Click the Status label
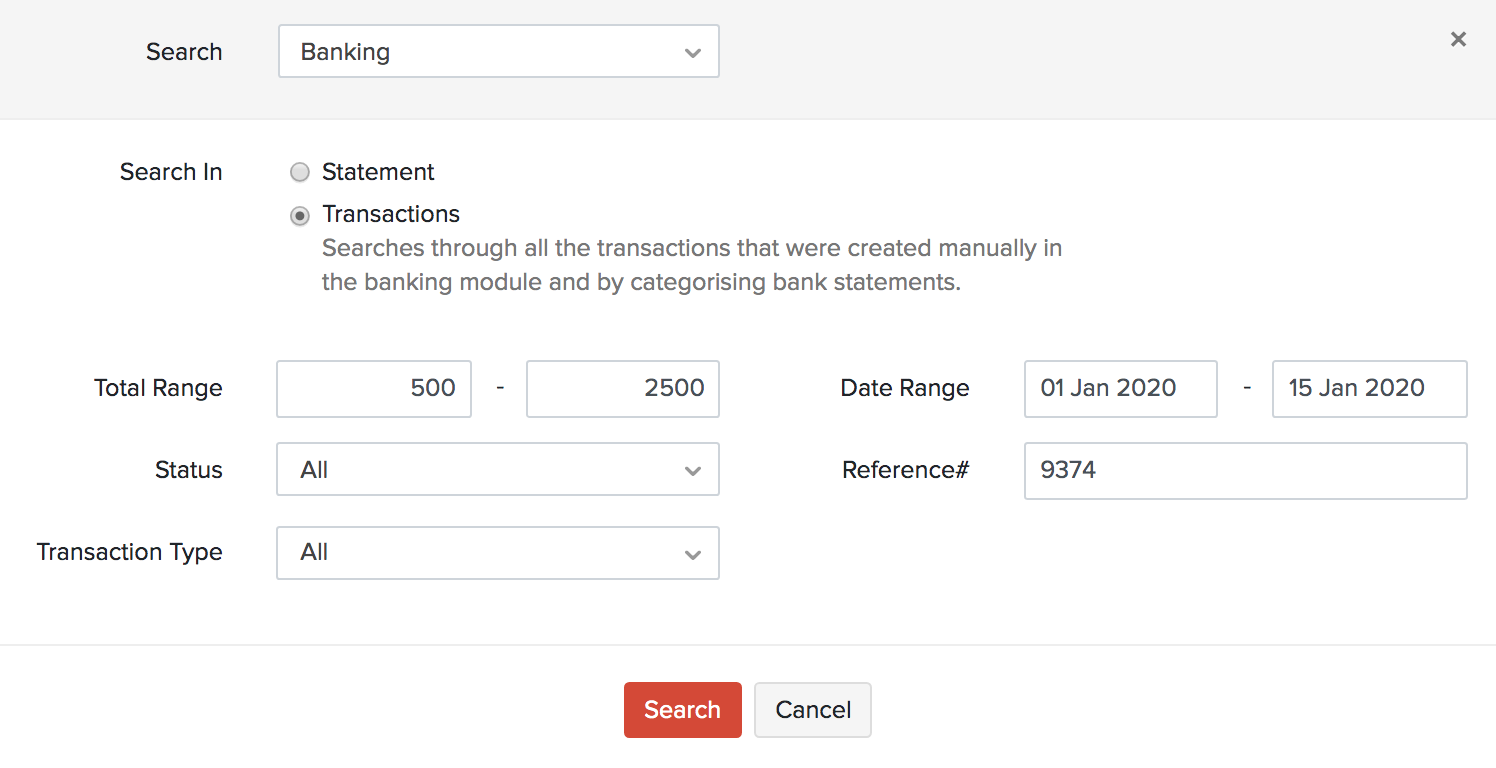Screen dimensions: 1496x768 pos(189,470)
